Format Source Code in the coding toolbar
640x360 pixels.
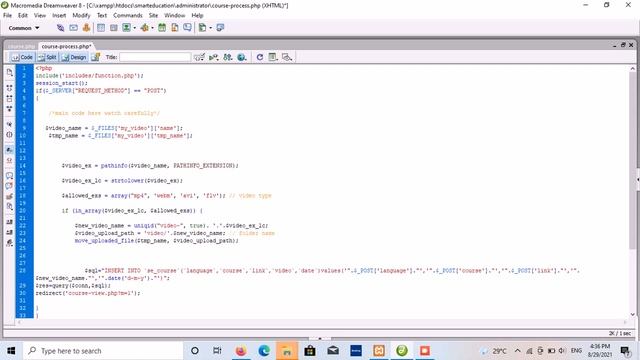[x=9, y=243]
